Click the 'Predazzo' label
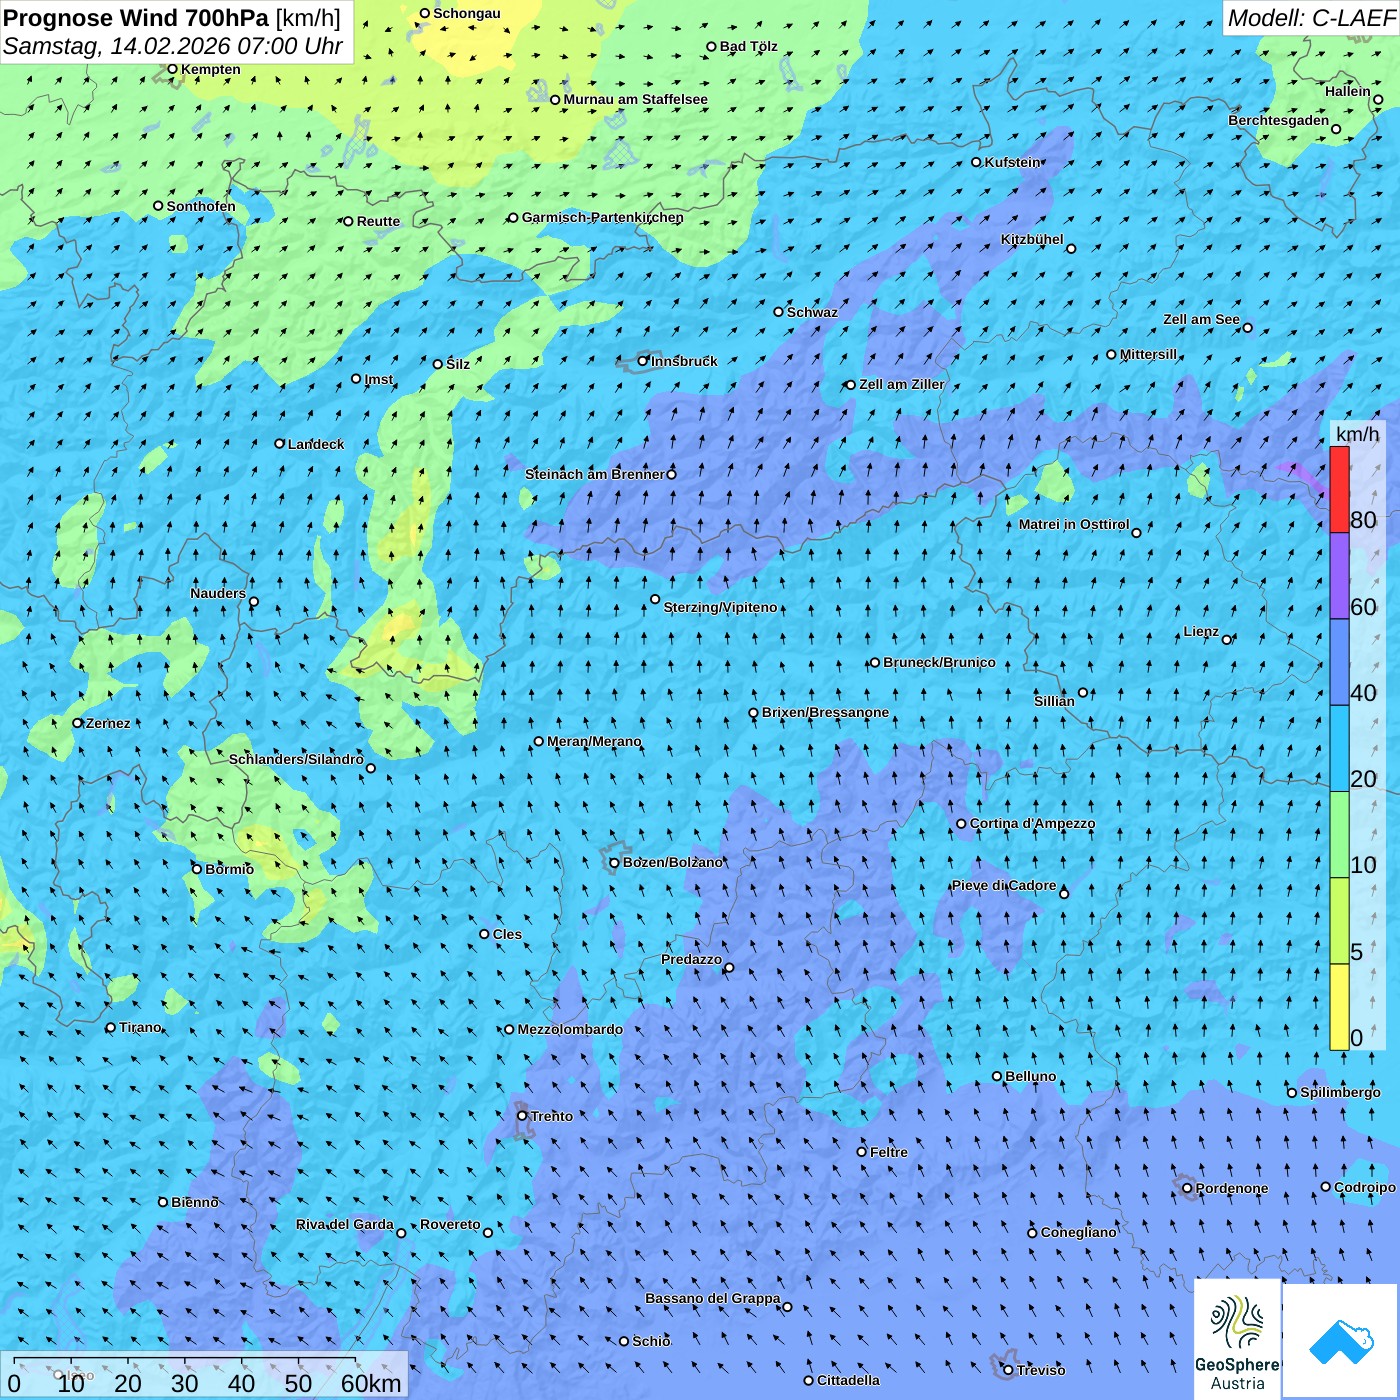 pyautogui.click(x=691, y=959)
